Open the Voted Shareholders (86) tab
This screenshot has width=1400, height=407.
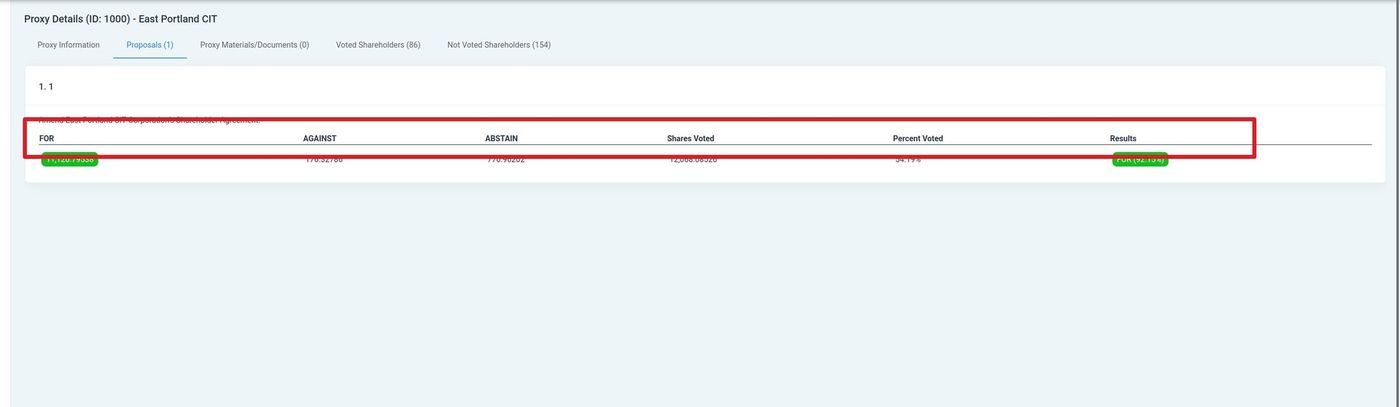pyautogui.click(x=377, y=45)
